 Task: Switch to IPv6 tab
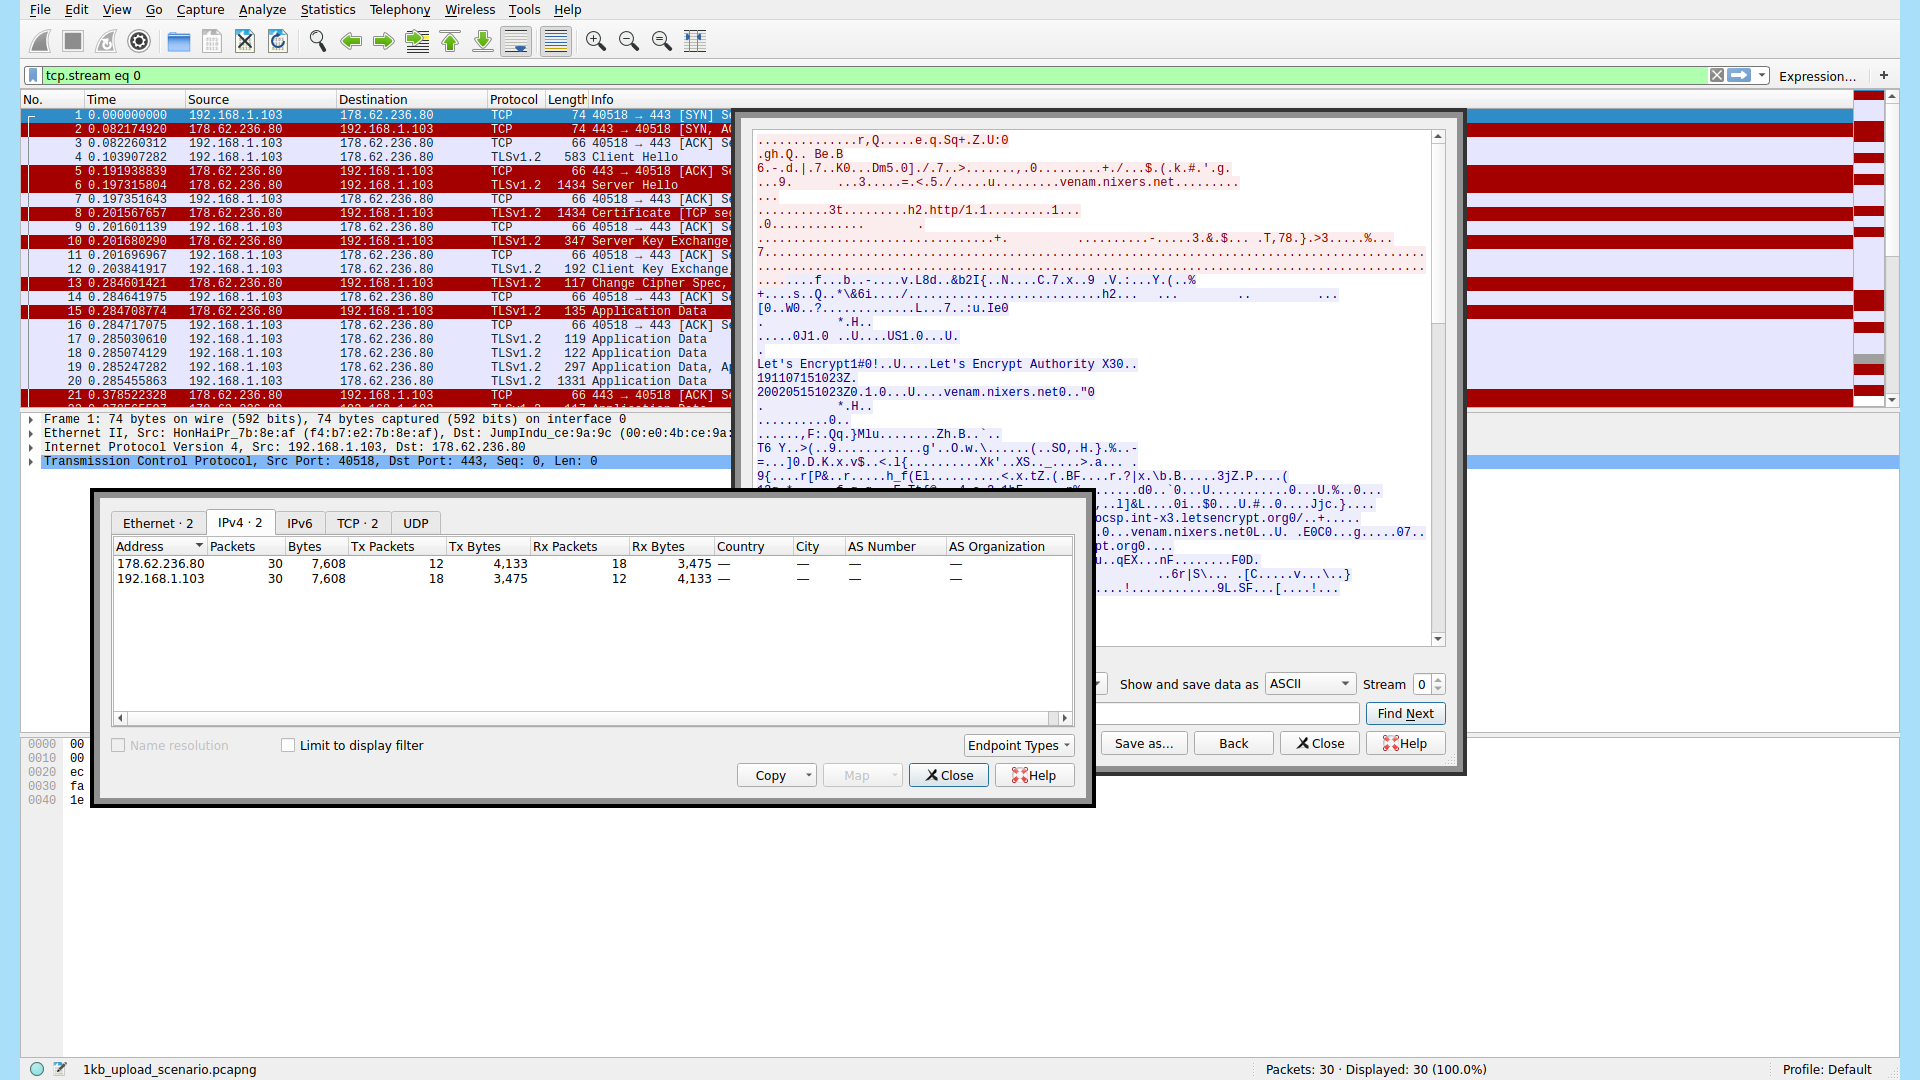[x=300, y=523]
